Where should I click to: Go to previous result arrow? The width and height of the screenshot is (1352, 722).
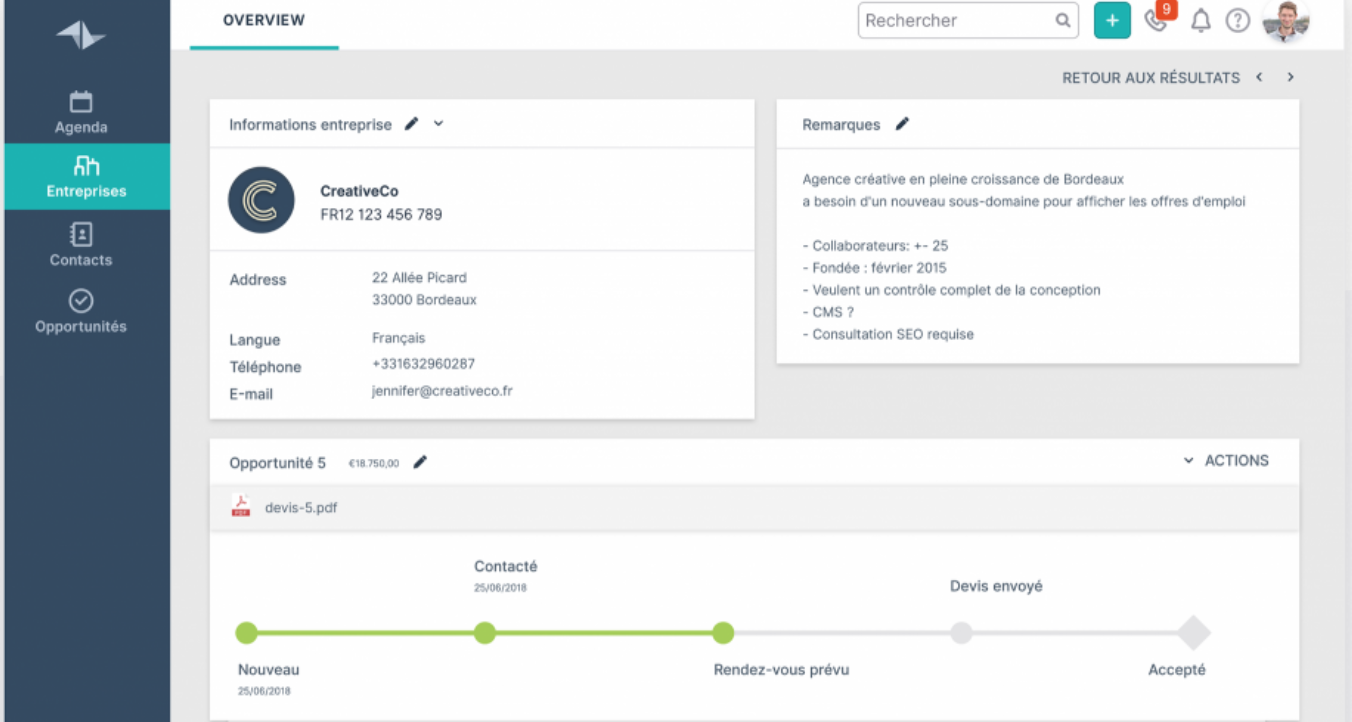point(1259,77)
